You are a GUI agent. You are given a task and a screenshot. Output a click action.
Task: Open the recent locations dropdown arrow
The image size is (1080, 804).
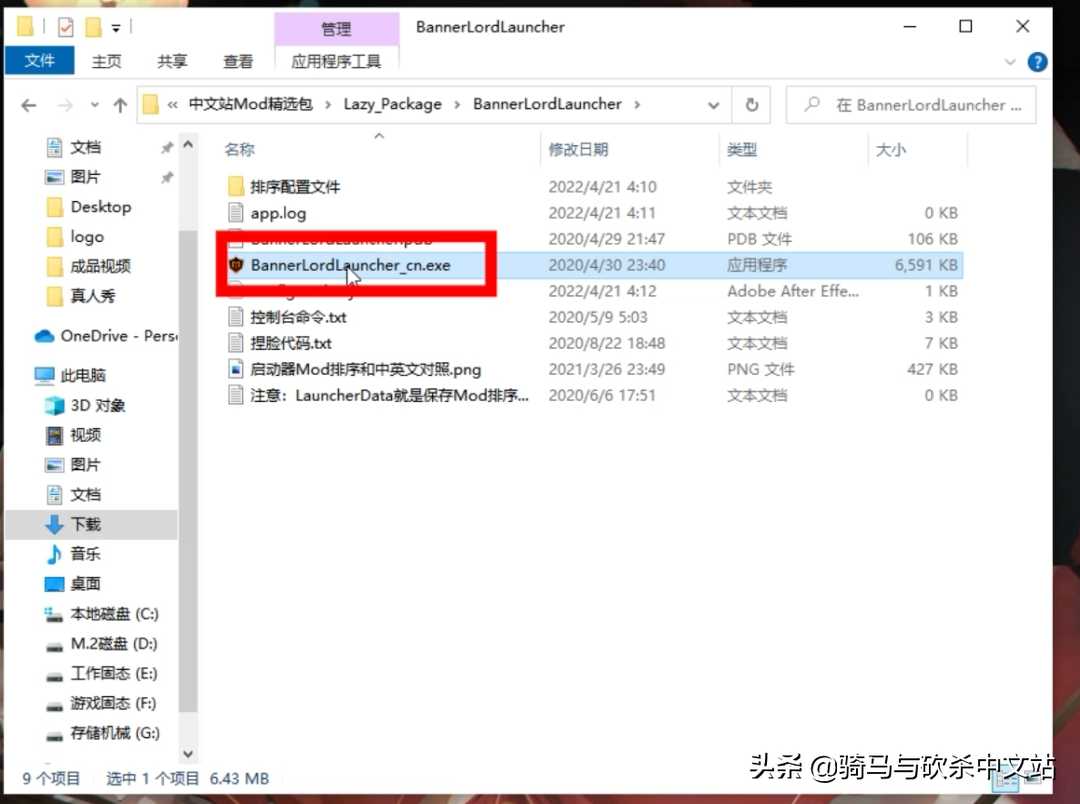pos(95,105)
